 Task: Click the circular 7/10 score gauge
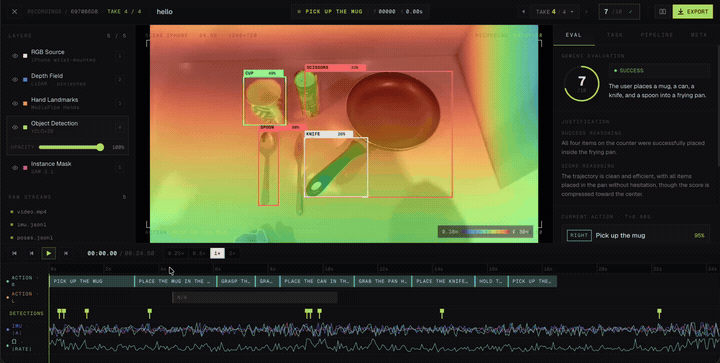point(581,84)
